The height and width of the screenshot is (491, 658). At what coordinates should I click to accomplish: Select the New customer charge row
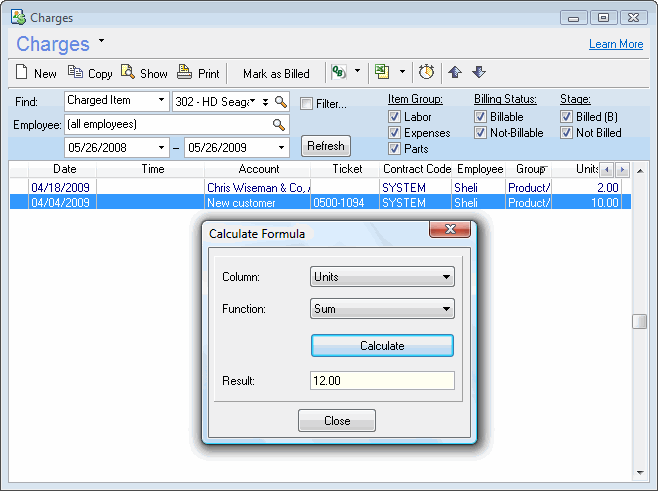click(244, 202)
